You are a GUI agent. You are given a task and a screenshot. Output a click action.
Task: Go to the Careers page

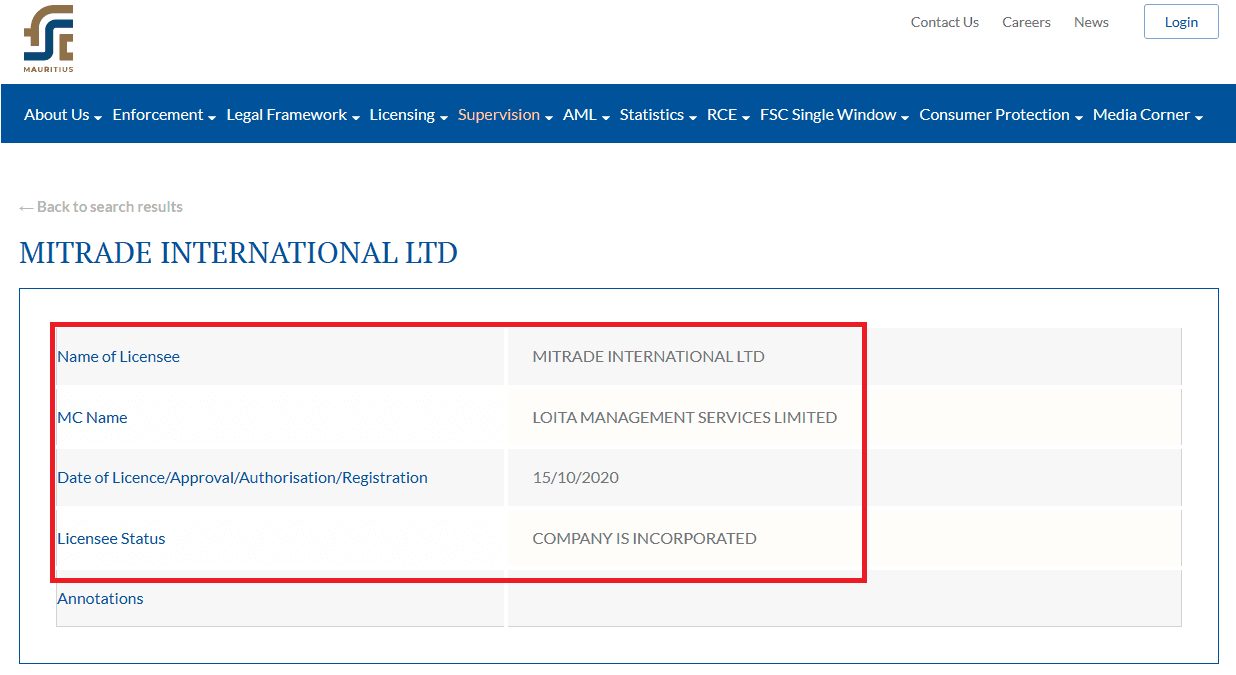pyautogui.click(x=1026, y=22)
